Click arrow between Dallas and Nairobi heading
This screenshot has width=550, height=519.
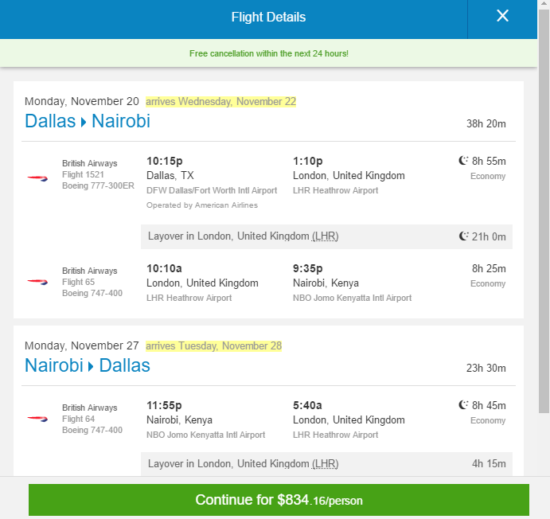(83, 122)
